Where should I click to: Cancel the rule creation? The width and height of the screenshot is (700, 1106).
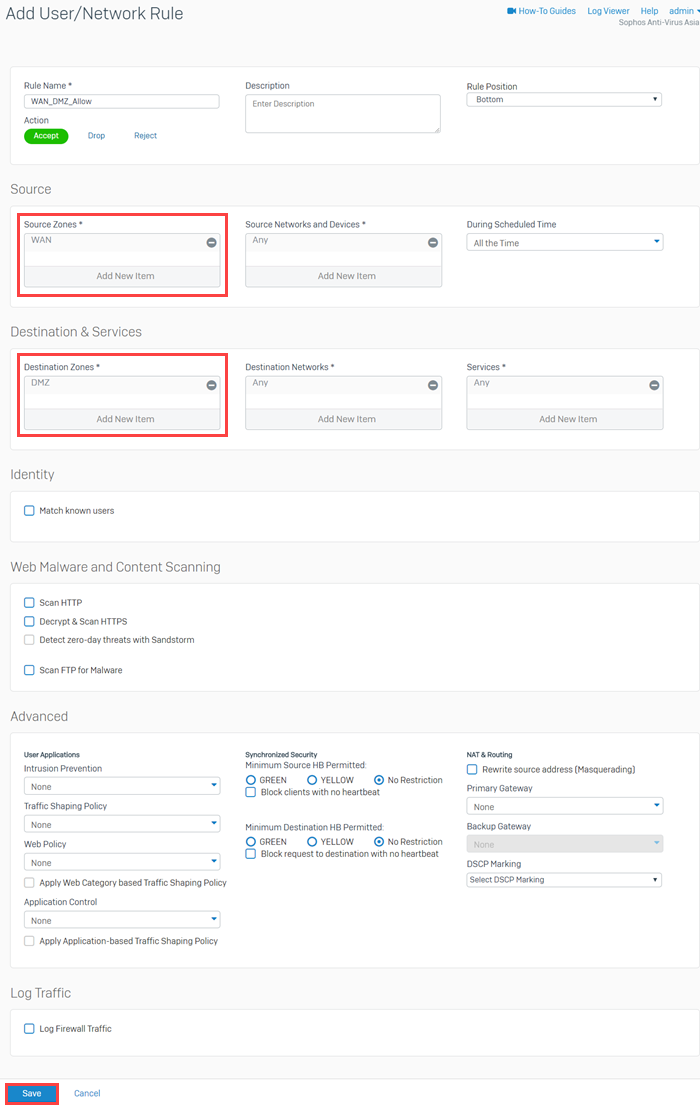(x=87, y=1093)
